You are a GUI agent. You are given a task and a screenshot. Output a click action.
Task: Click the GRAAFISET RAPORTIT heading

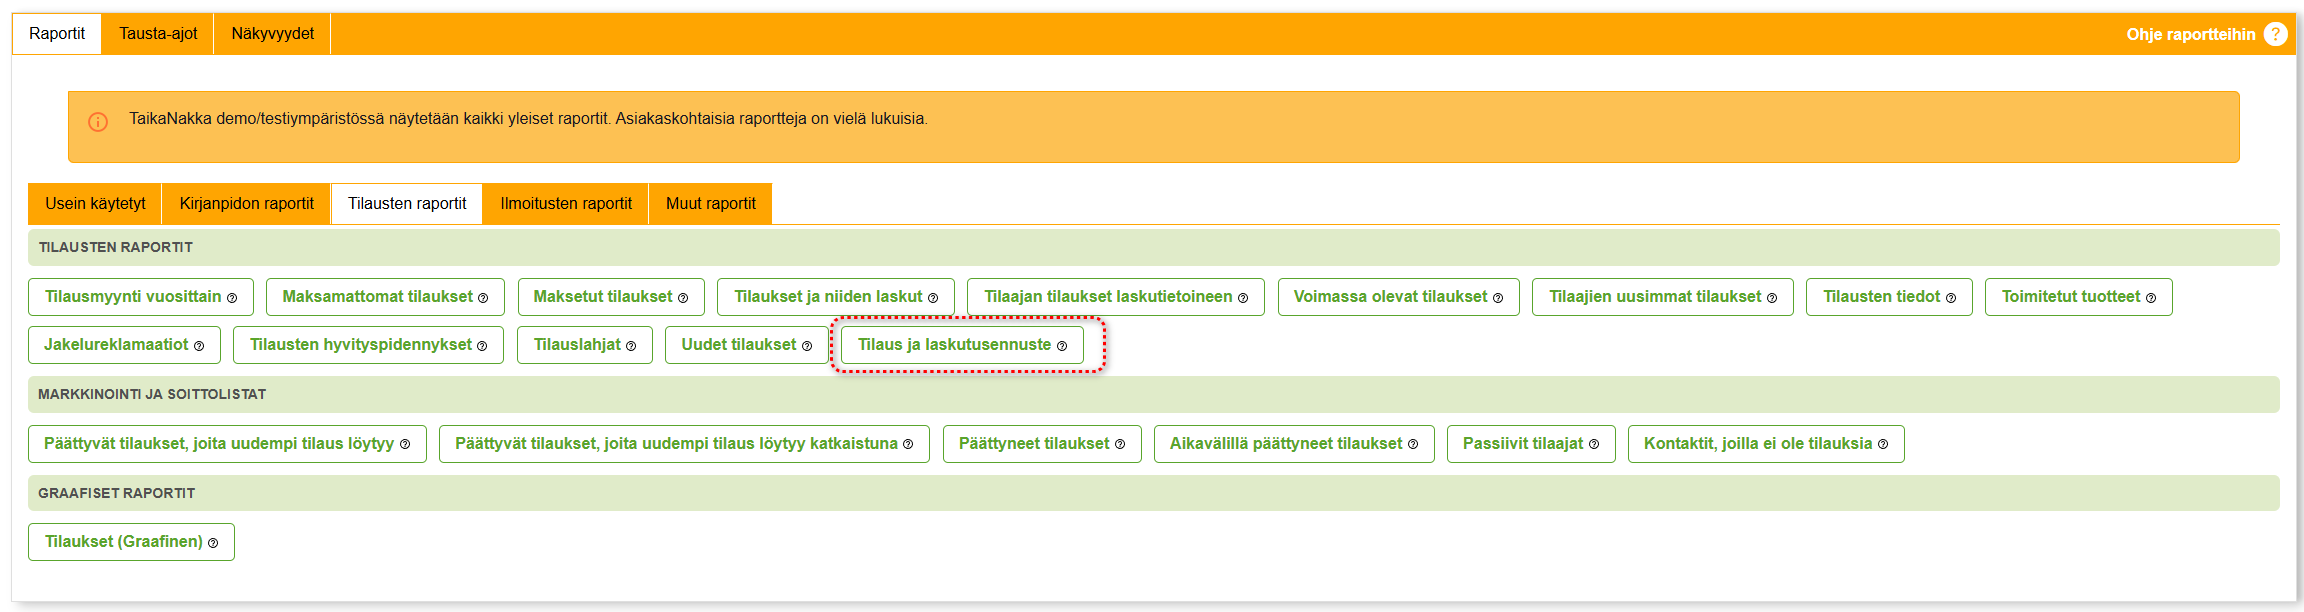pos(117,493)
